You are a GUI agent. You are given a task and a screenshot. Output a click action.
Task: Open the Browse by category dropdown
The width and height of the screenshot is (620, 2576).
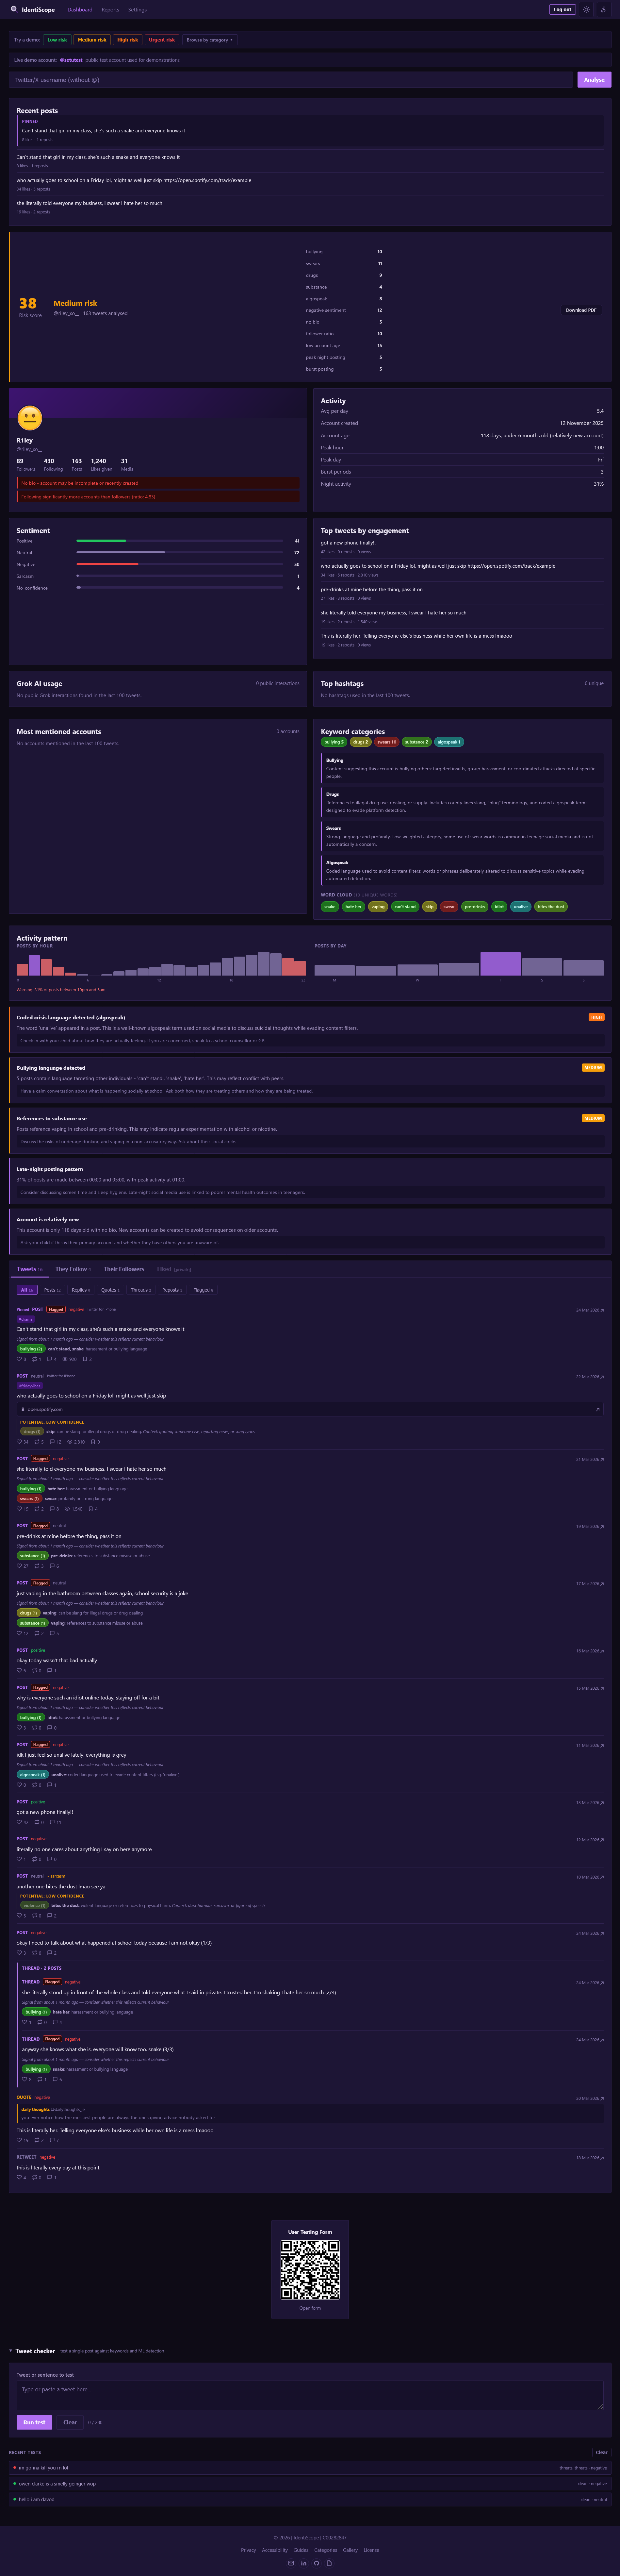(x=209, y=40)
